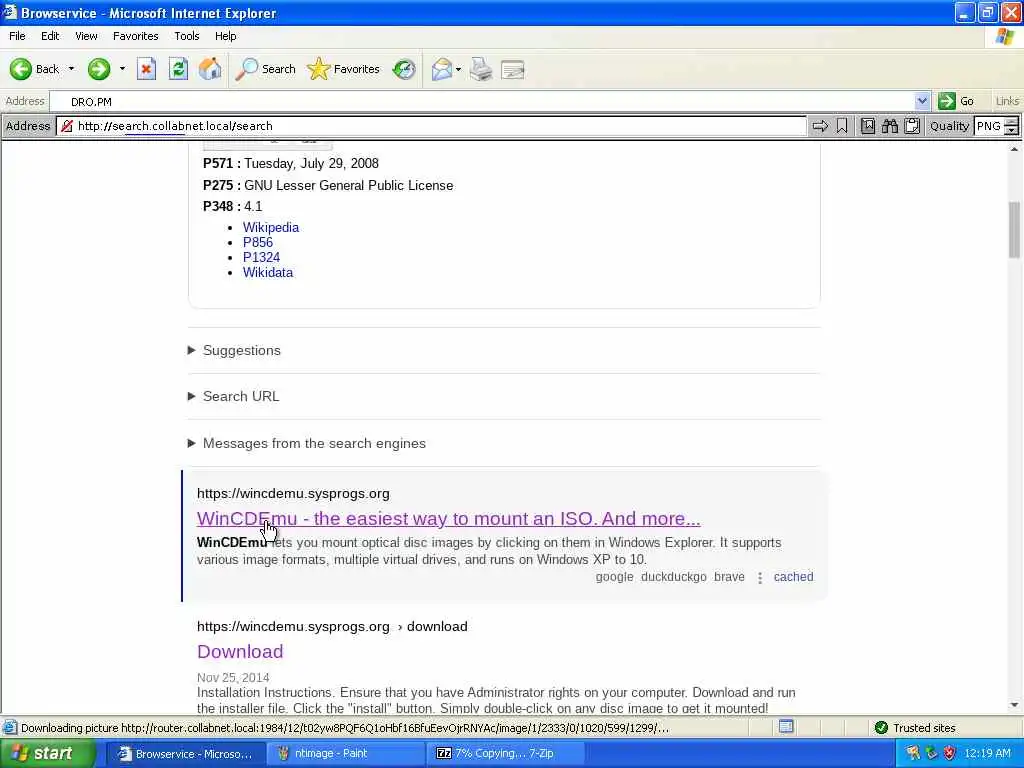Click the scrollbar down arrow
1024x768 pixels.
point(1014,705)
